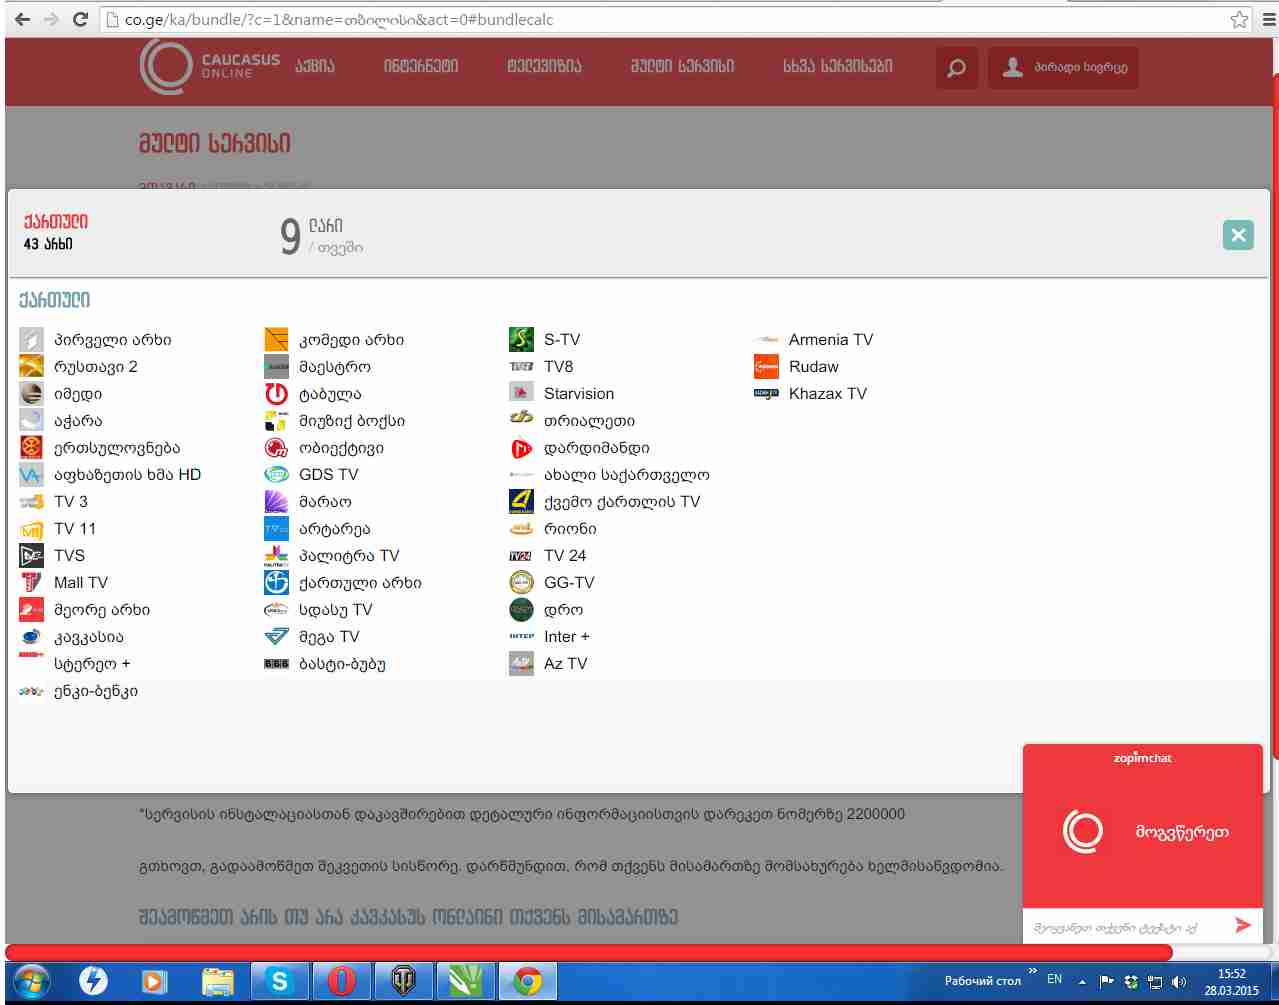Click the TV 24 channel entry

pyautogui.click(x=565, y=556)
